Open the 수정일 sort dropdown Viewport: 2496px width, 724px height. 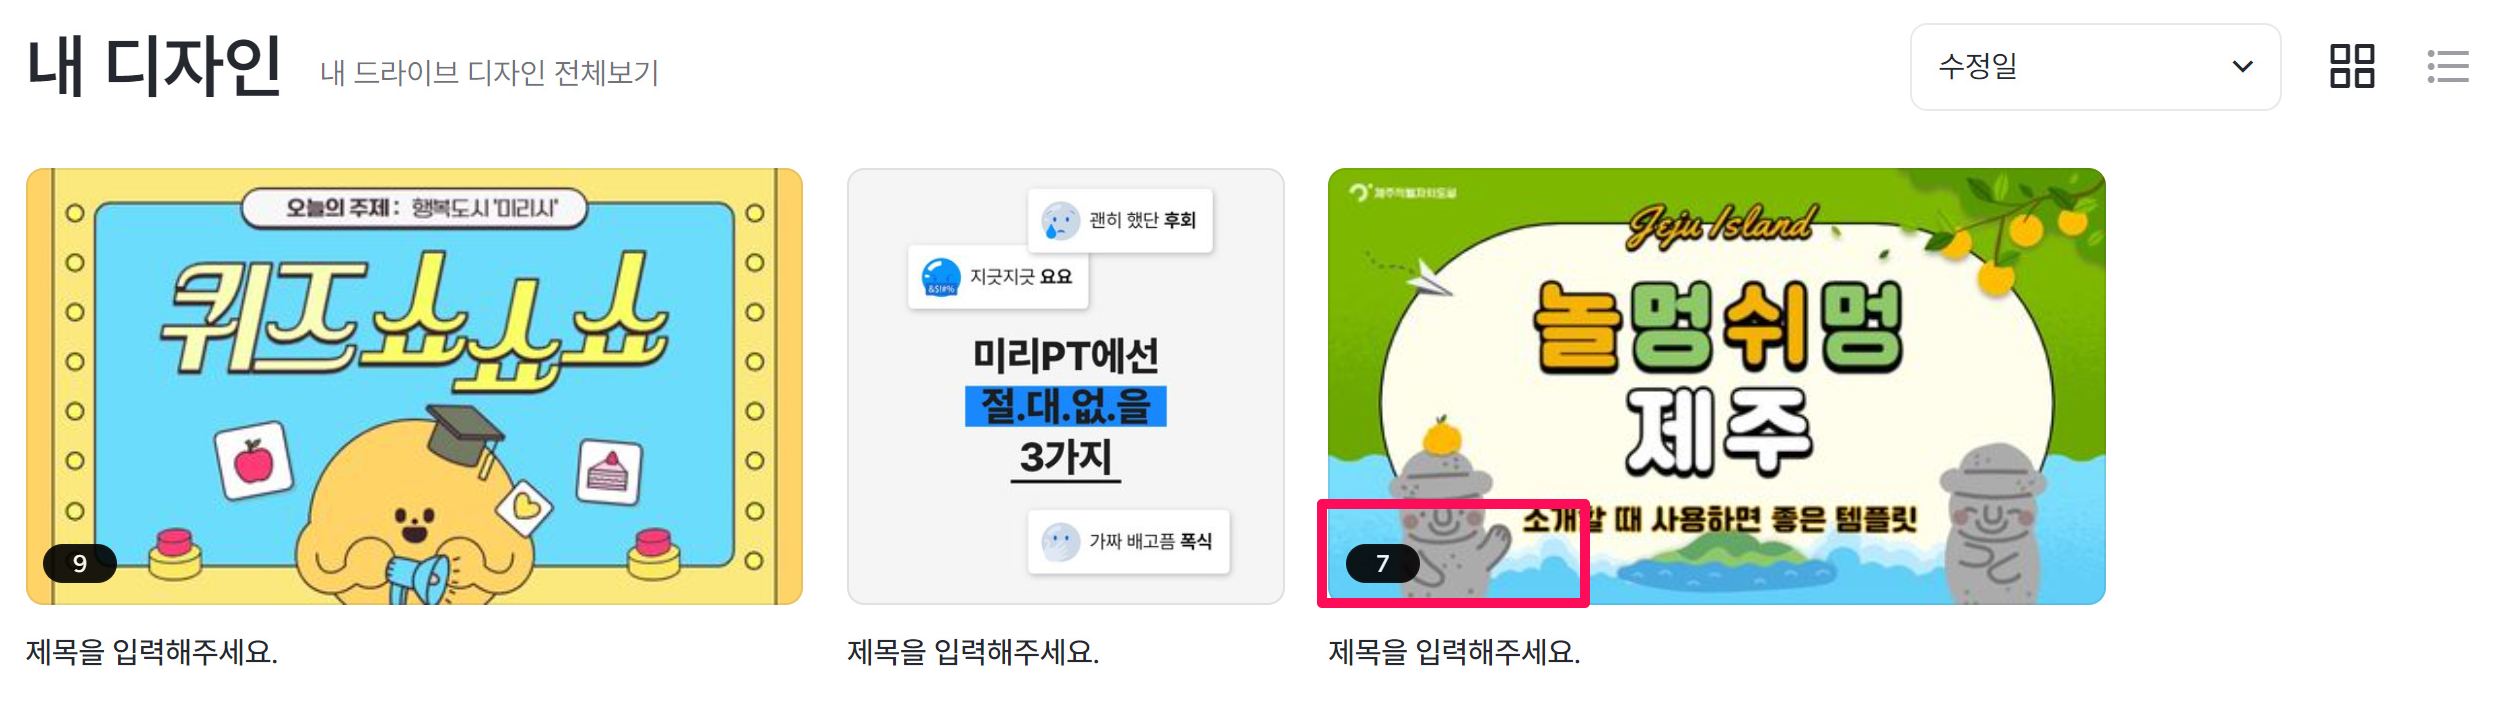pos(2095,67)
